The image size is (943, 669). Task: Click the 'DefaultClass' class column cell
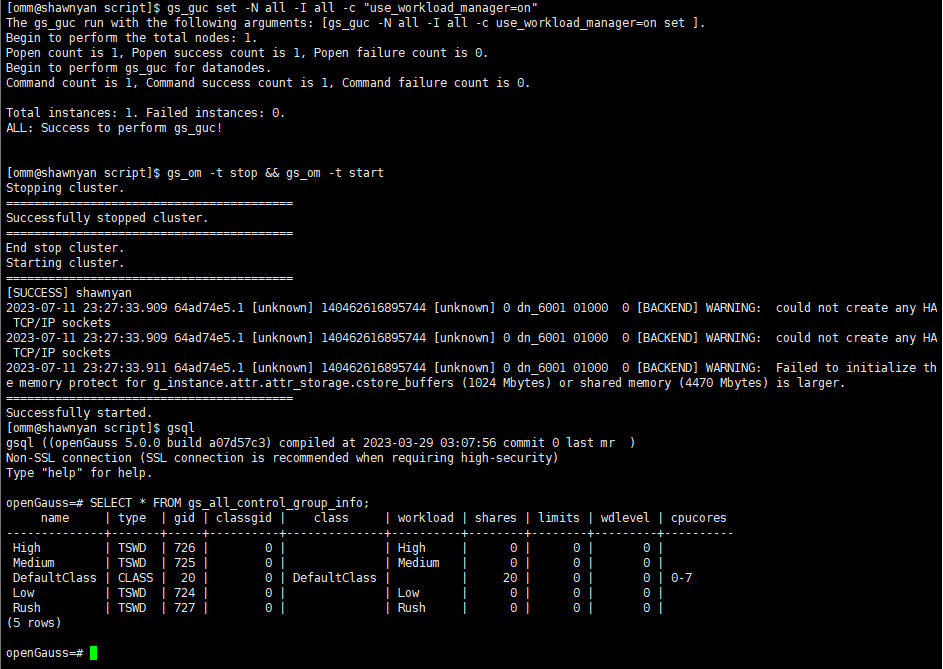point(334,578)
